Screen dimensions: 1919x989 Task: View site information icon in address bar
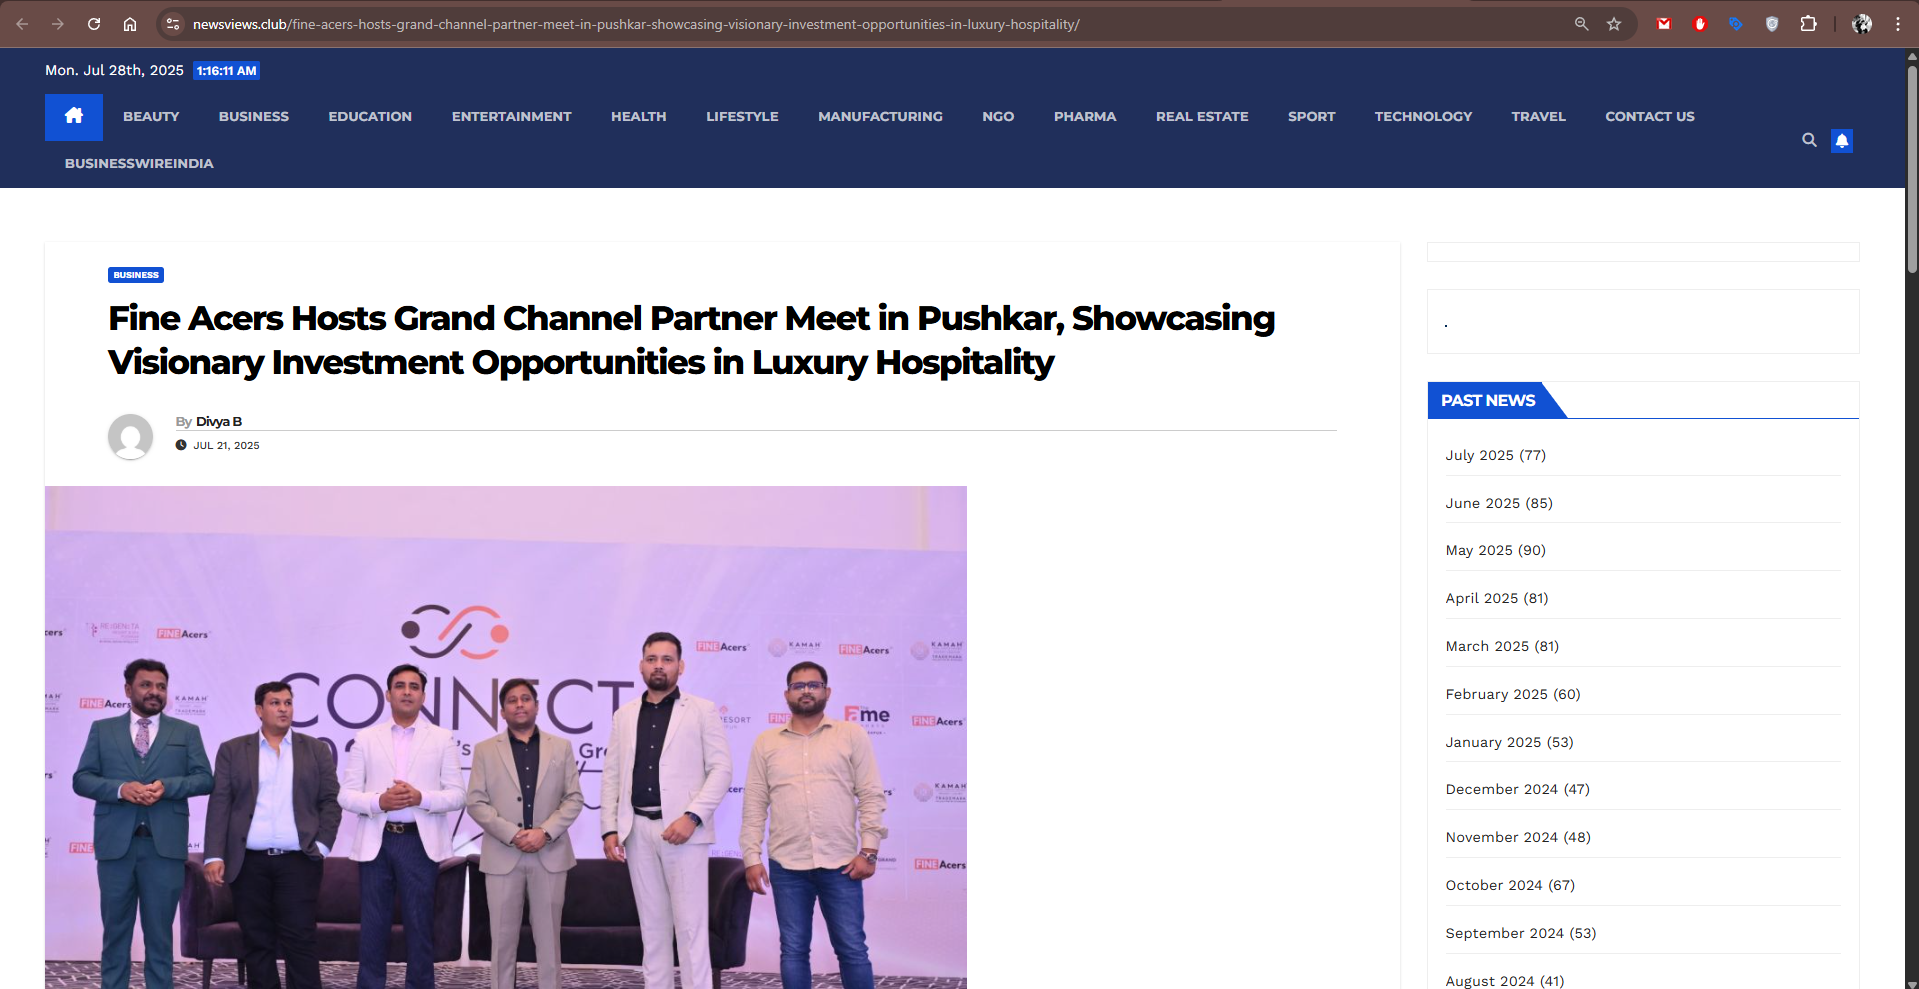tap(173, 24)
